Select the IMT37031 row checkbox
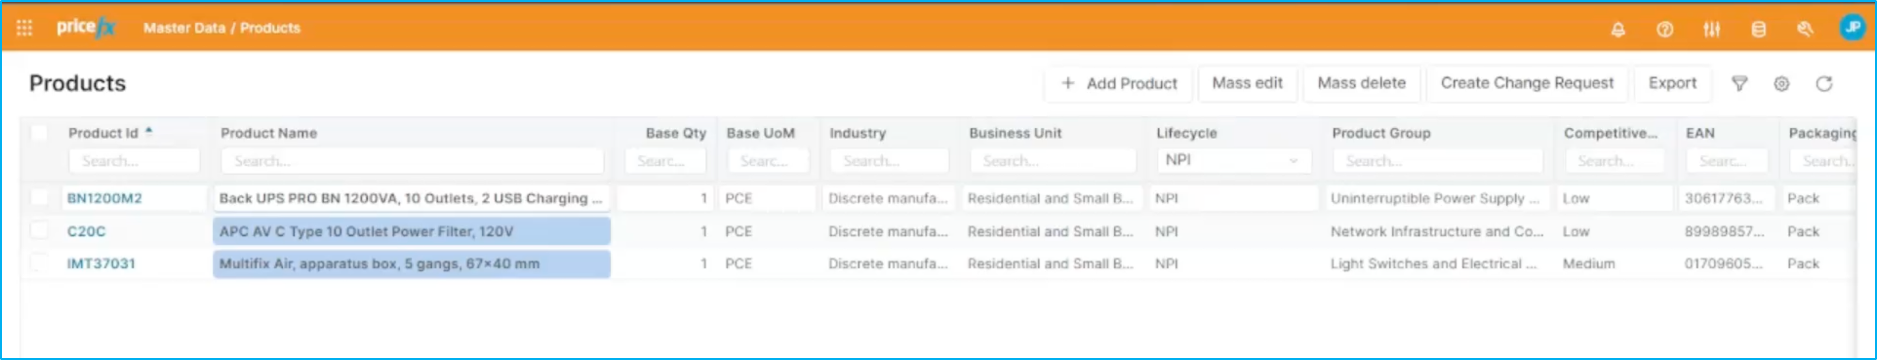Viewport: 1878px width, 360px height. tap(39, 263)
